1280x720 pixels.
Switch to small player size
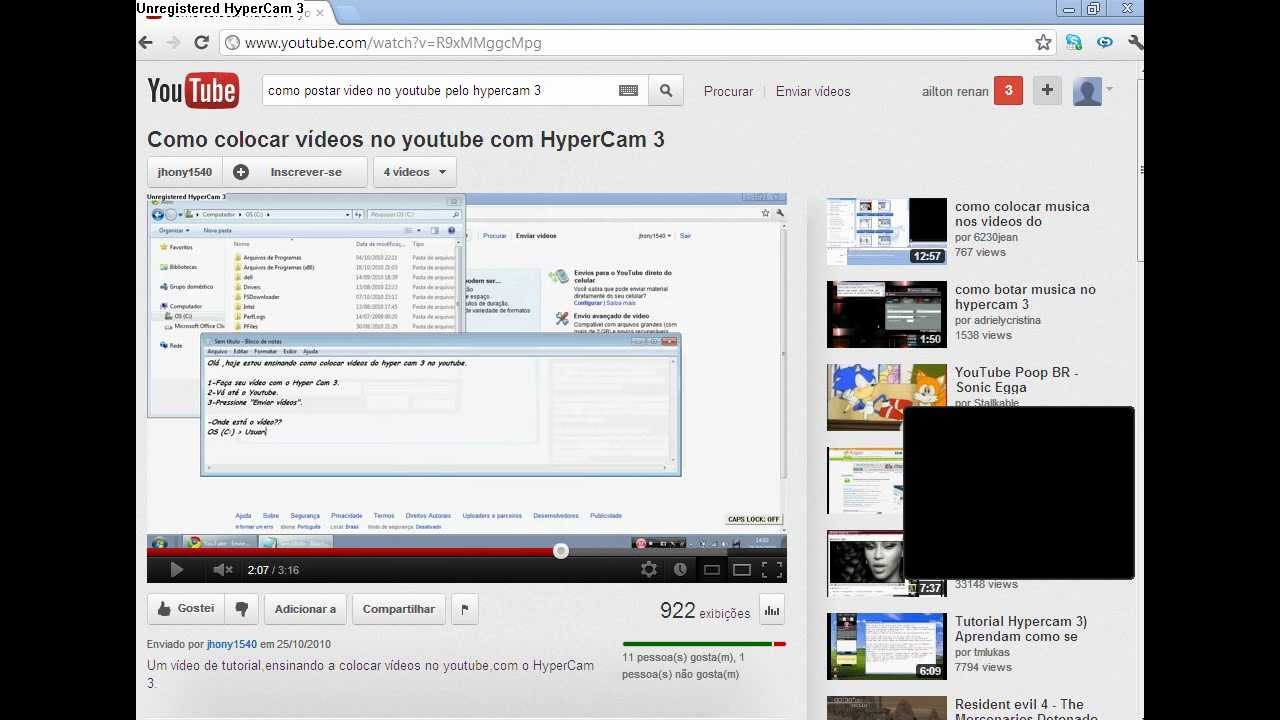[x=711, y=570]
